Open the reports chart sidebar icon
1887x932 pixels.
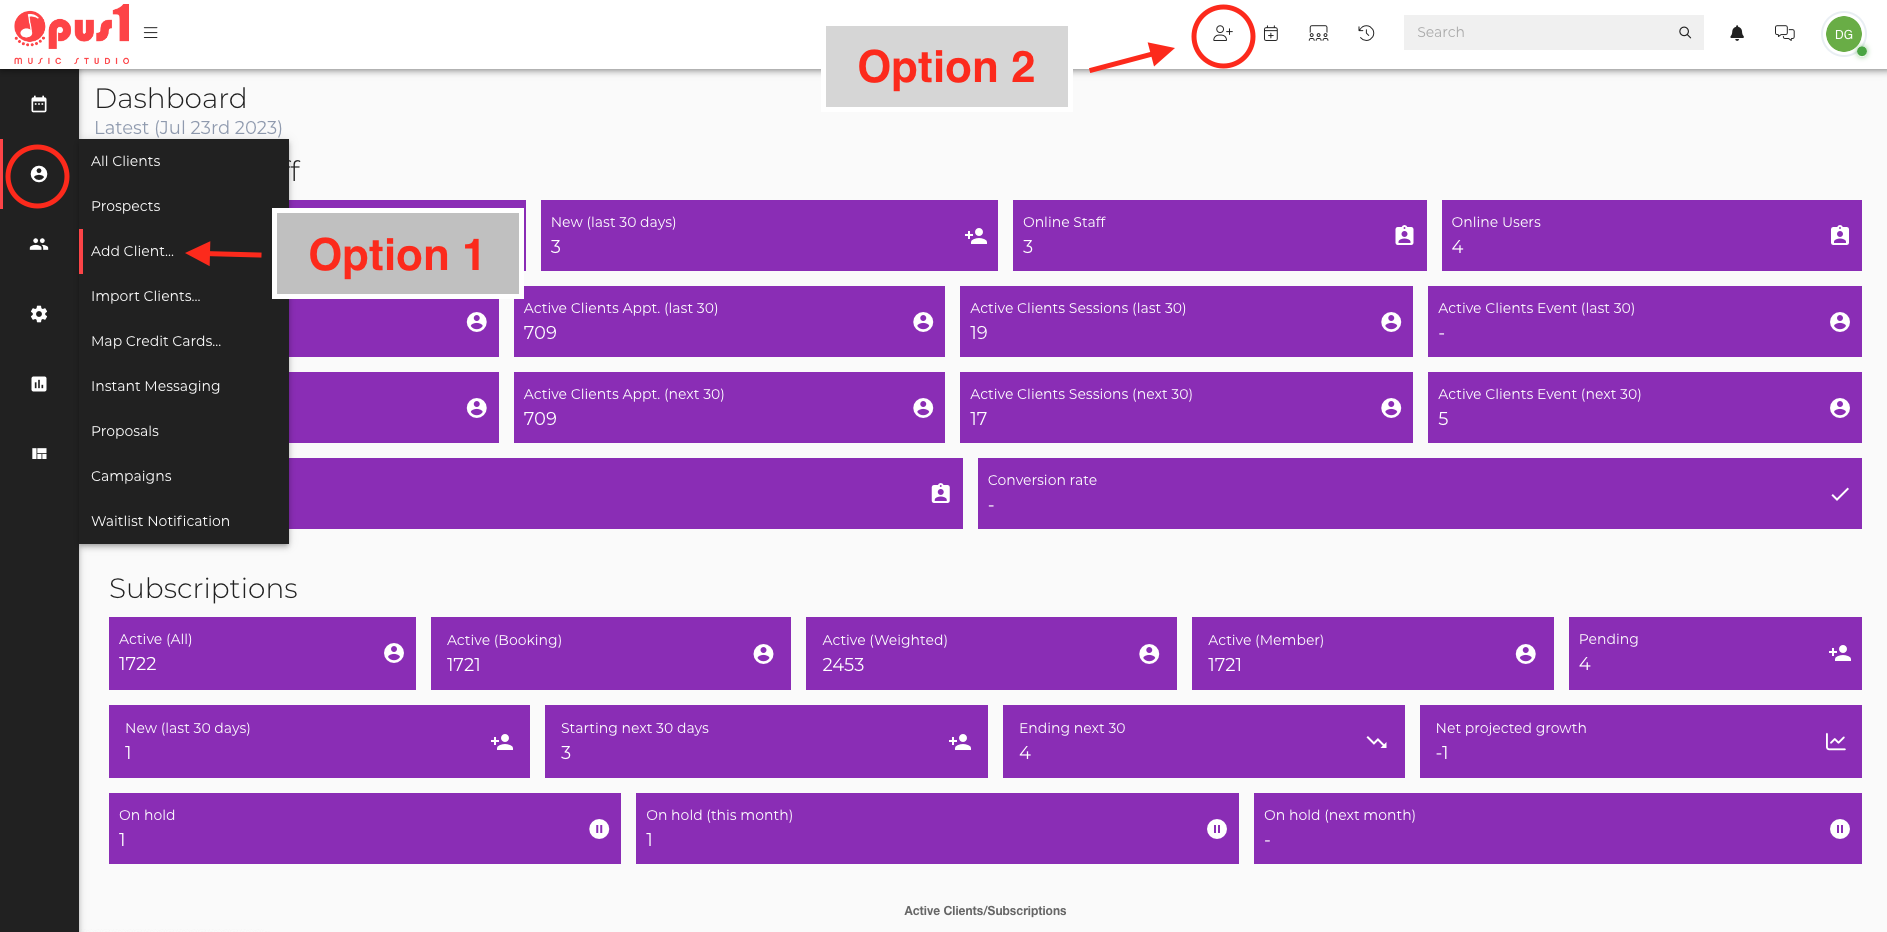[39, 384]
